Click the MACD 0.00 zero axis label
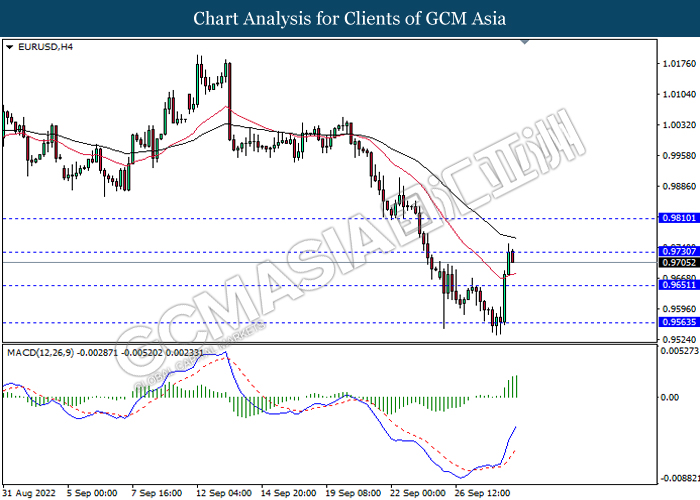Image resolution: width=700 pixels, height=500 pixels. coord(669,397)
